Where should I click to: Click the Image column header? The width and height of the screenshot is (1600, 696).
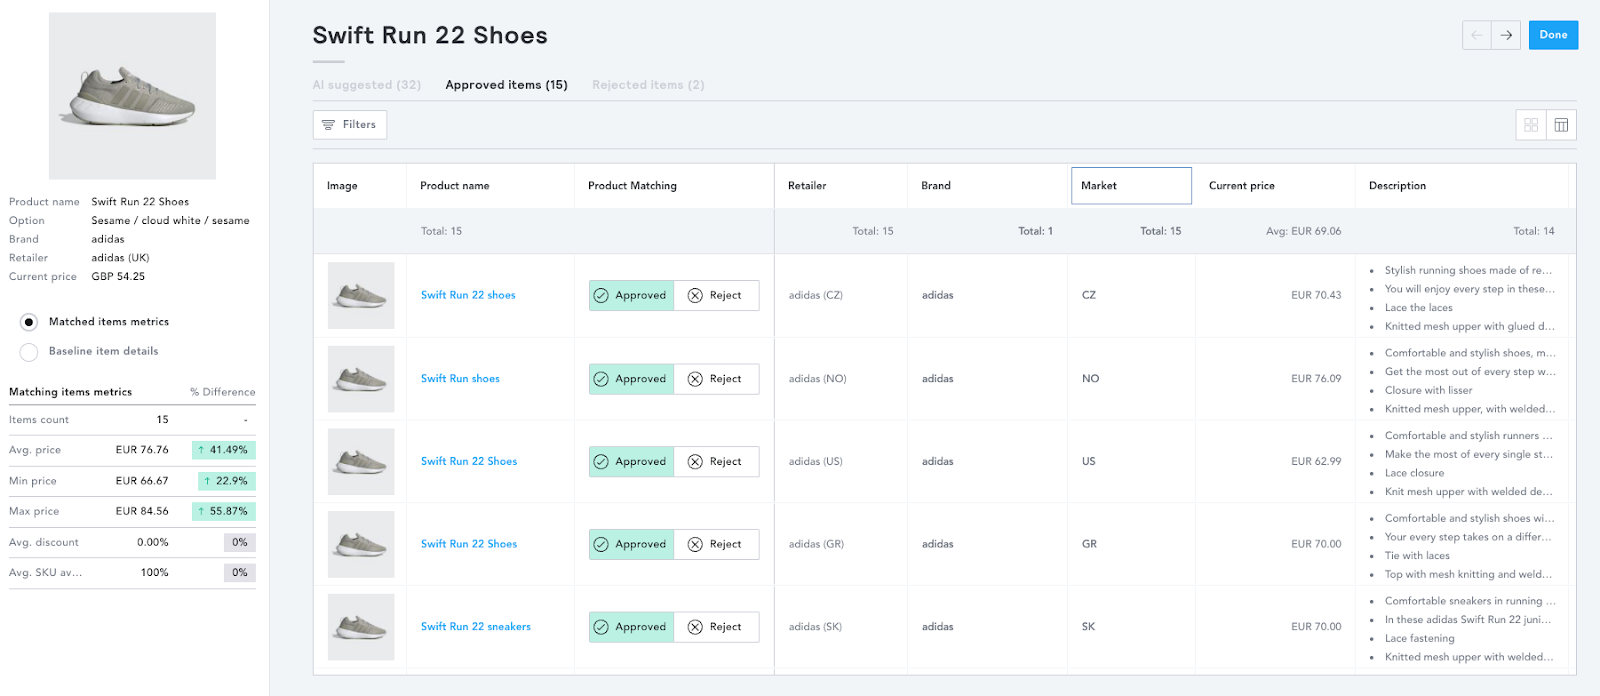click(x=360, y=186)
